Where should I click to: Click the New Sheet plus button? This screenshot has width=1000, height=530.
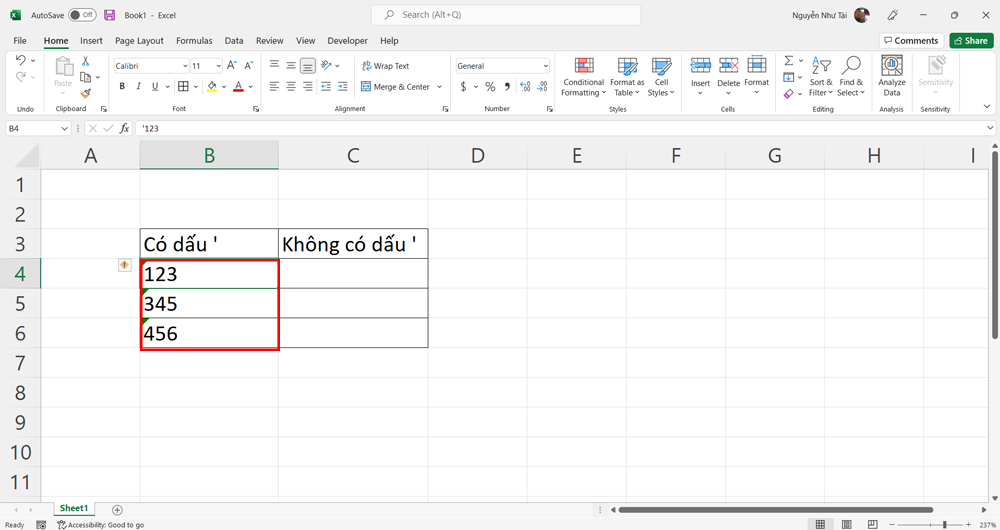[x=117, y=510]
